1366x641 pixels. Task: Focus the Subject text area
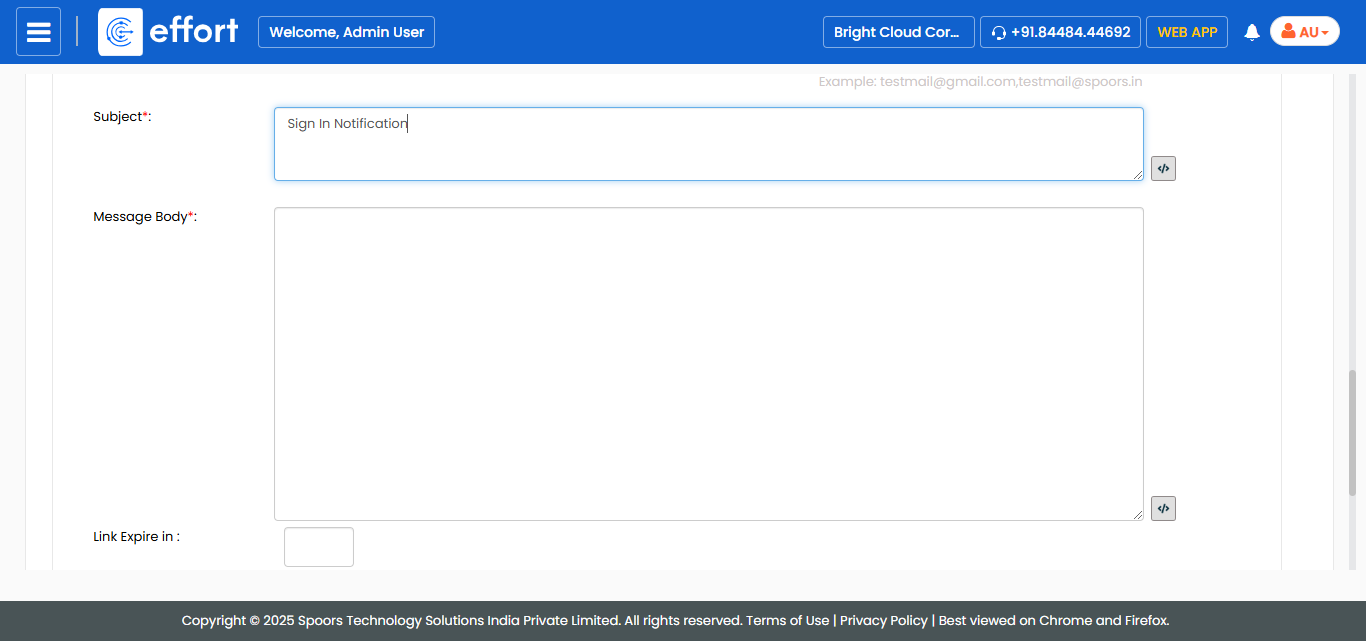pyautogui.click(x=708, y=144)
